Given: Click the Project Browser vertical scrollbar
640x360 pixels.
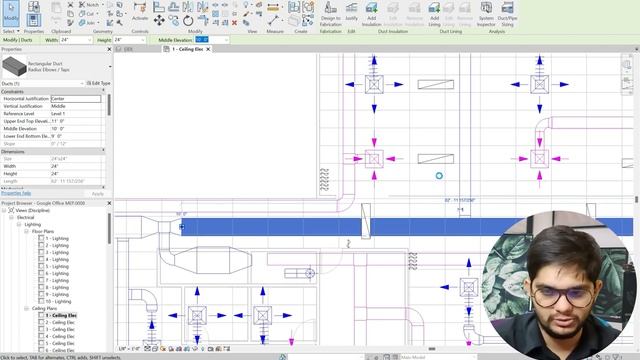Looking at the screenshot, I should (x=109, y=229).
